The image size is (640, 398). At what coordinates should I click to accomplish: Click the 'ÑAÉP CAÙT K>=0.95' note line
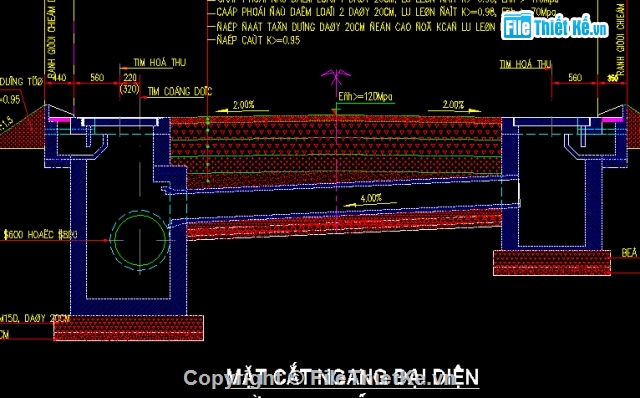point(258,40)
